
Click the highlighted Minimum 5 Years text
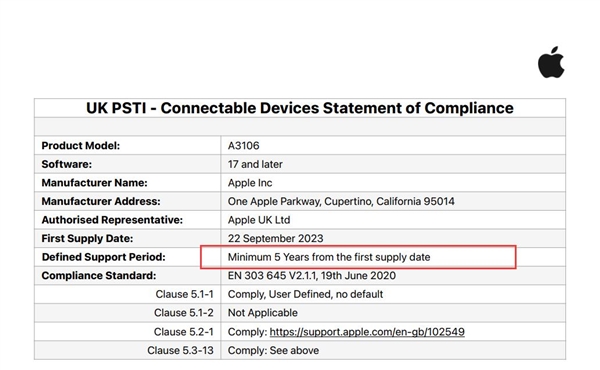(329, 257)
